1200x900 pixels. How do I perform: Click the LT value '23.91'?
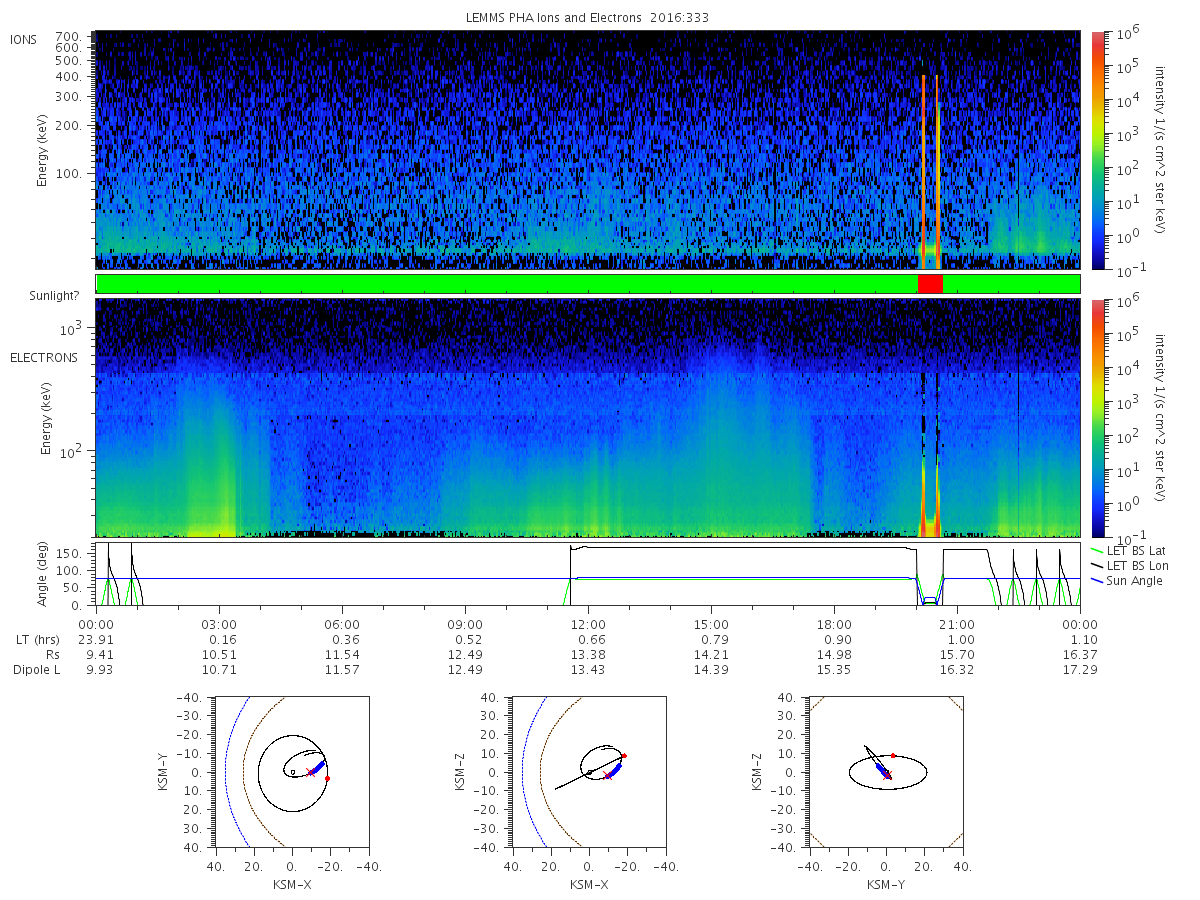click(x=96, y=639)
